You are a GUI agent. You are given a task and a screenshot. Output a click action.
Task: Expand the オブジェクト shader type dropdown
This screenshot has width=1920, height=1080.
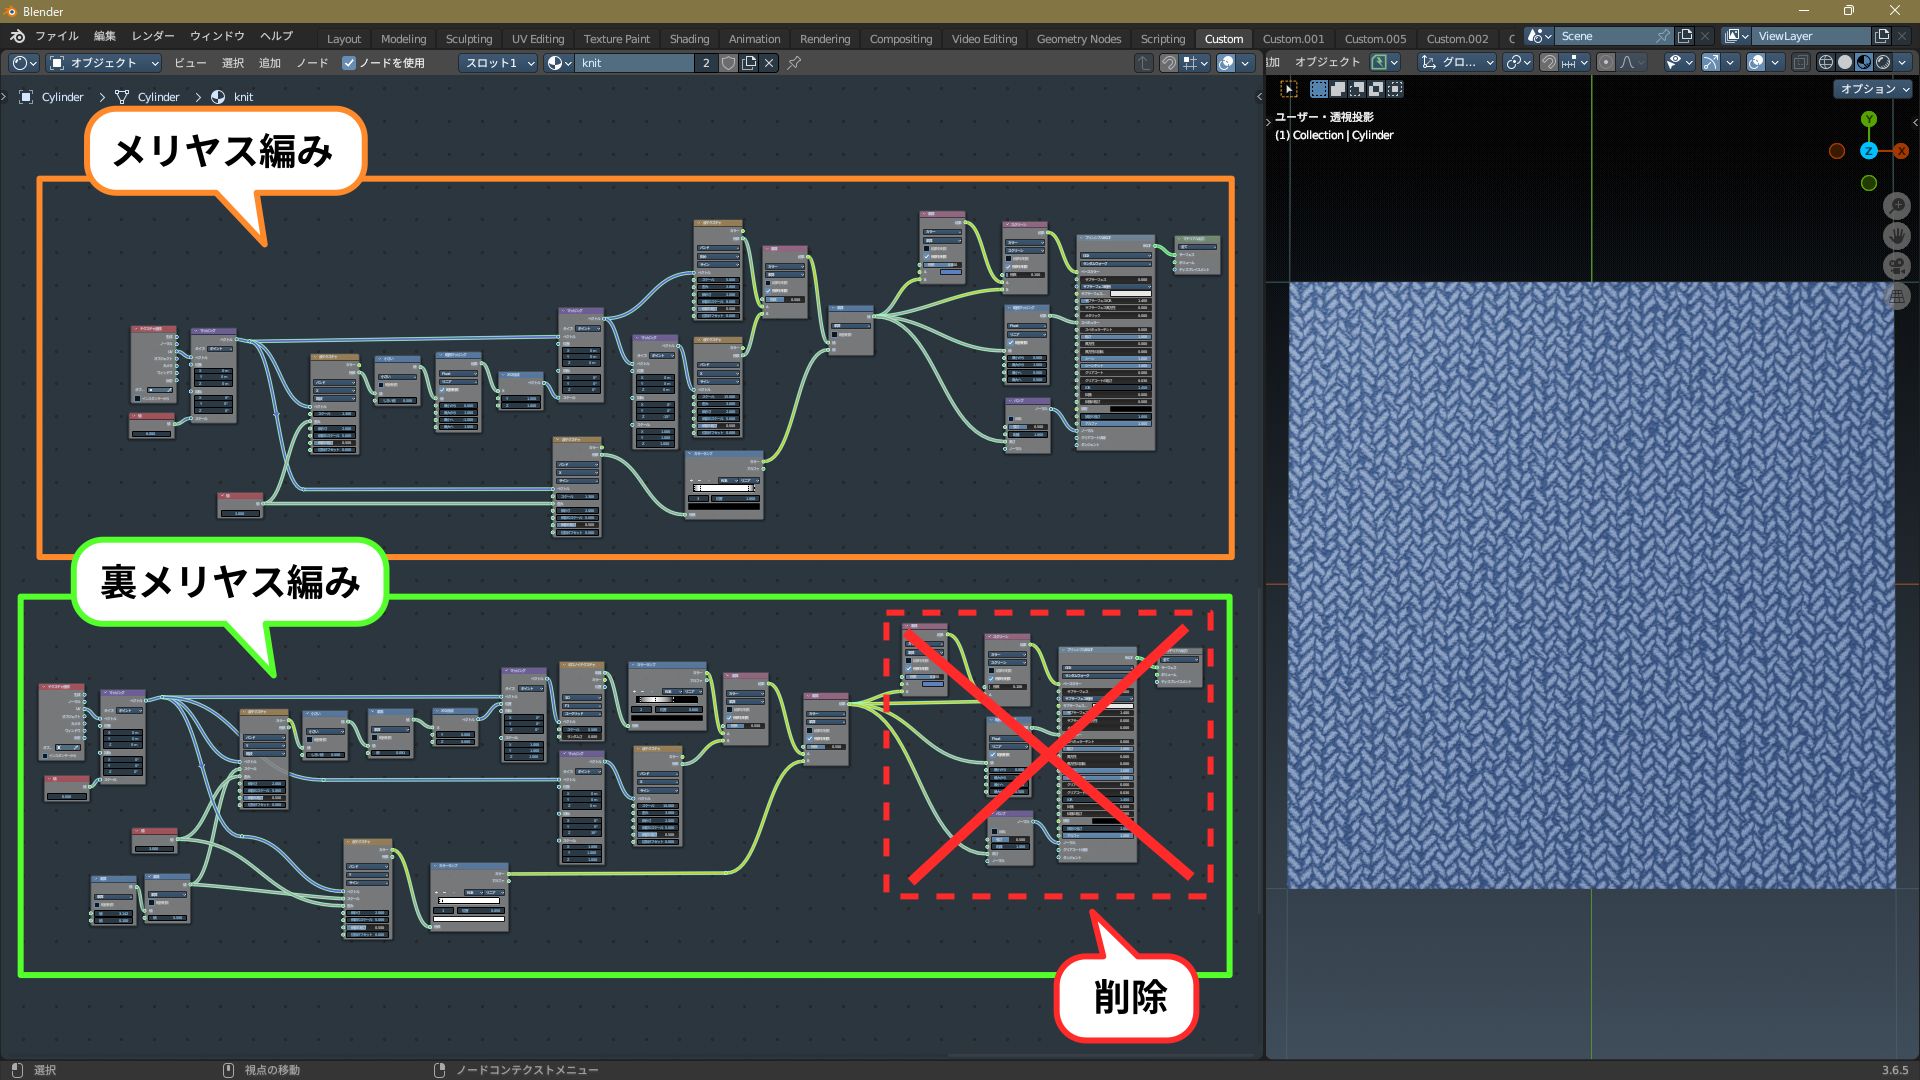click(104, 63)
